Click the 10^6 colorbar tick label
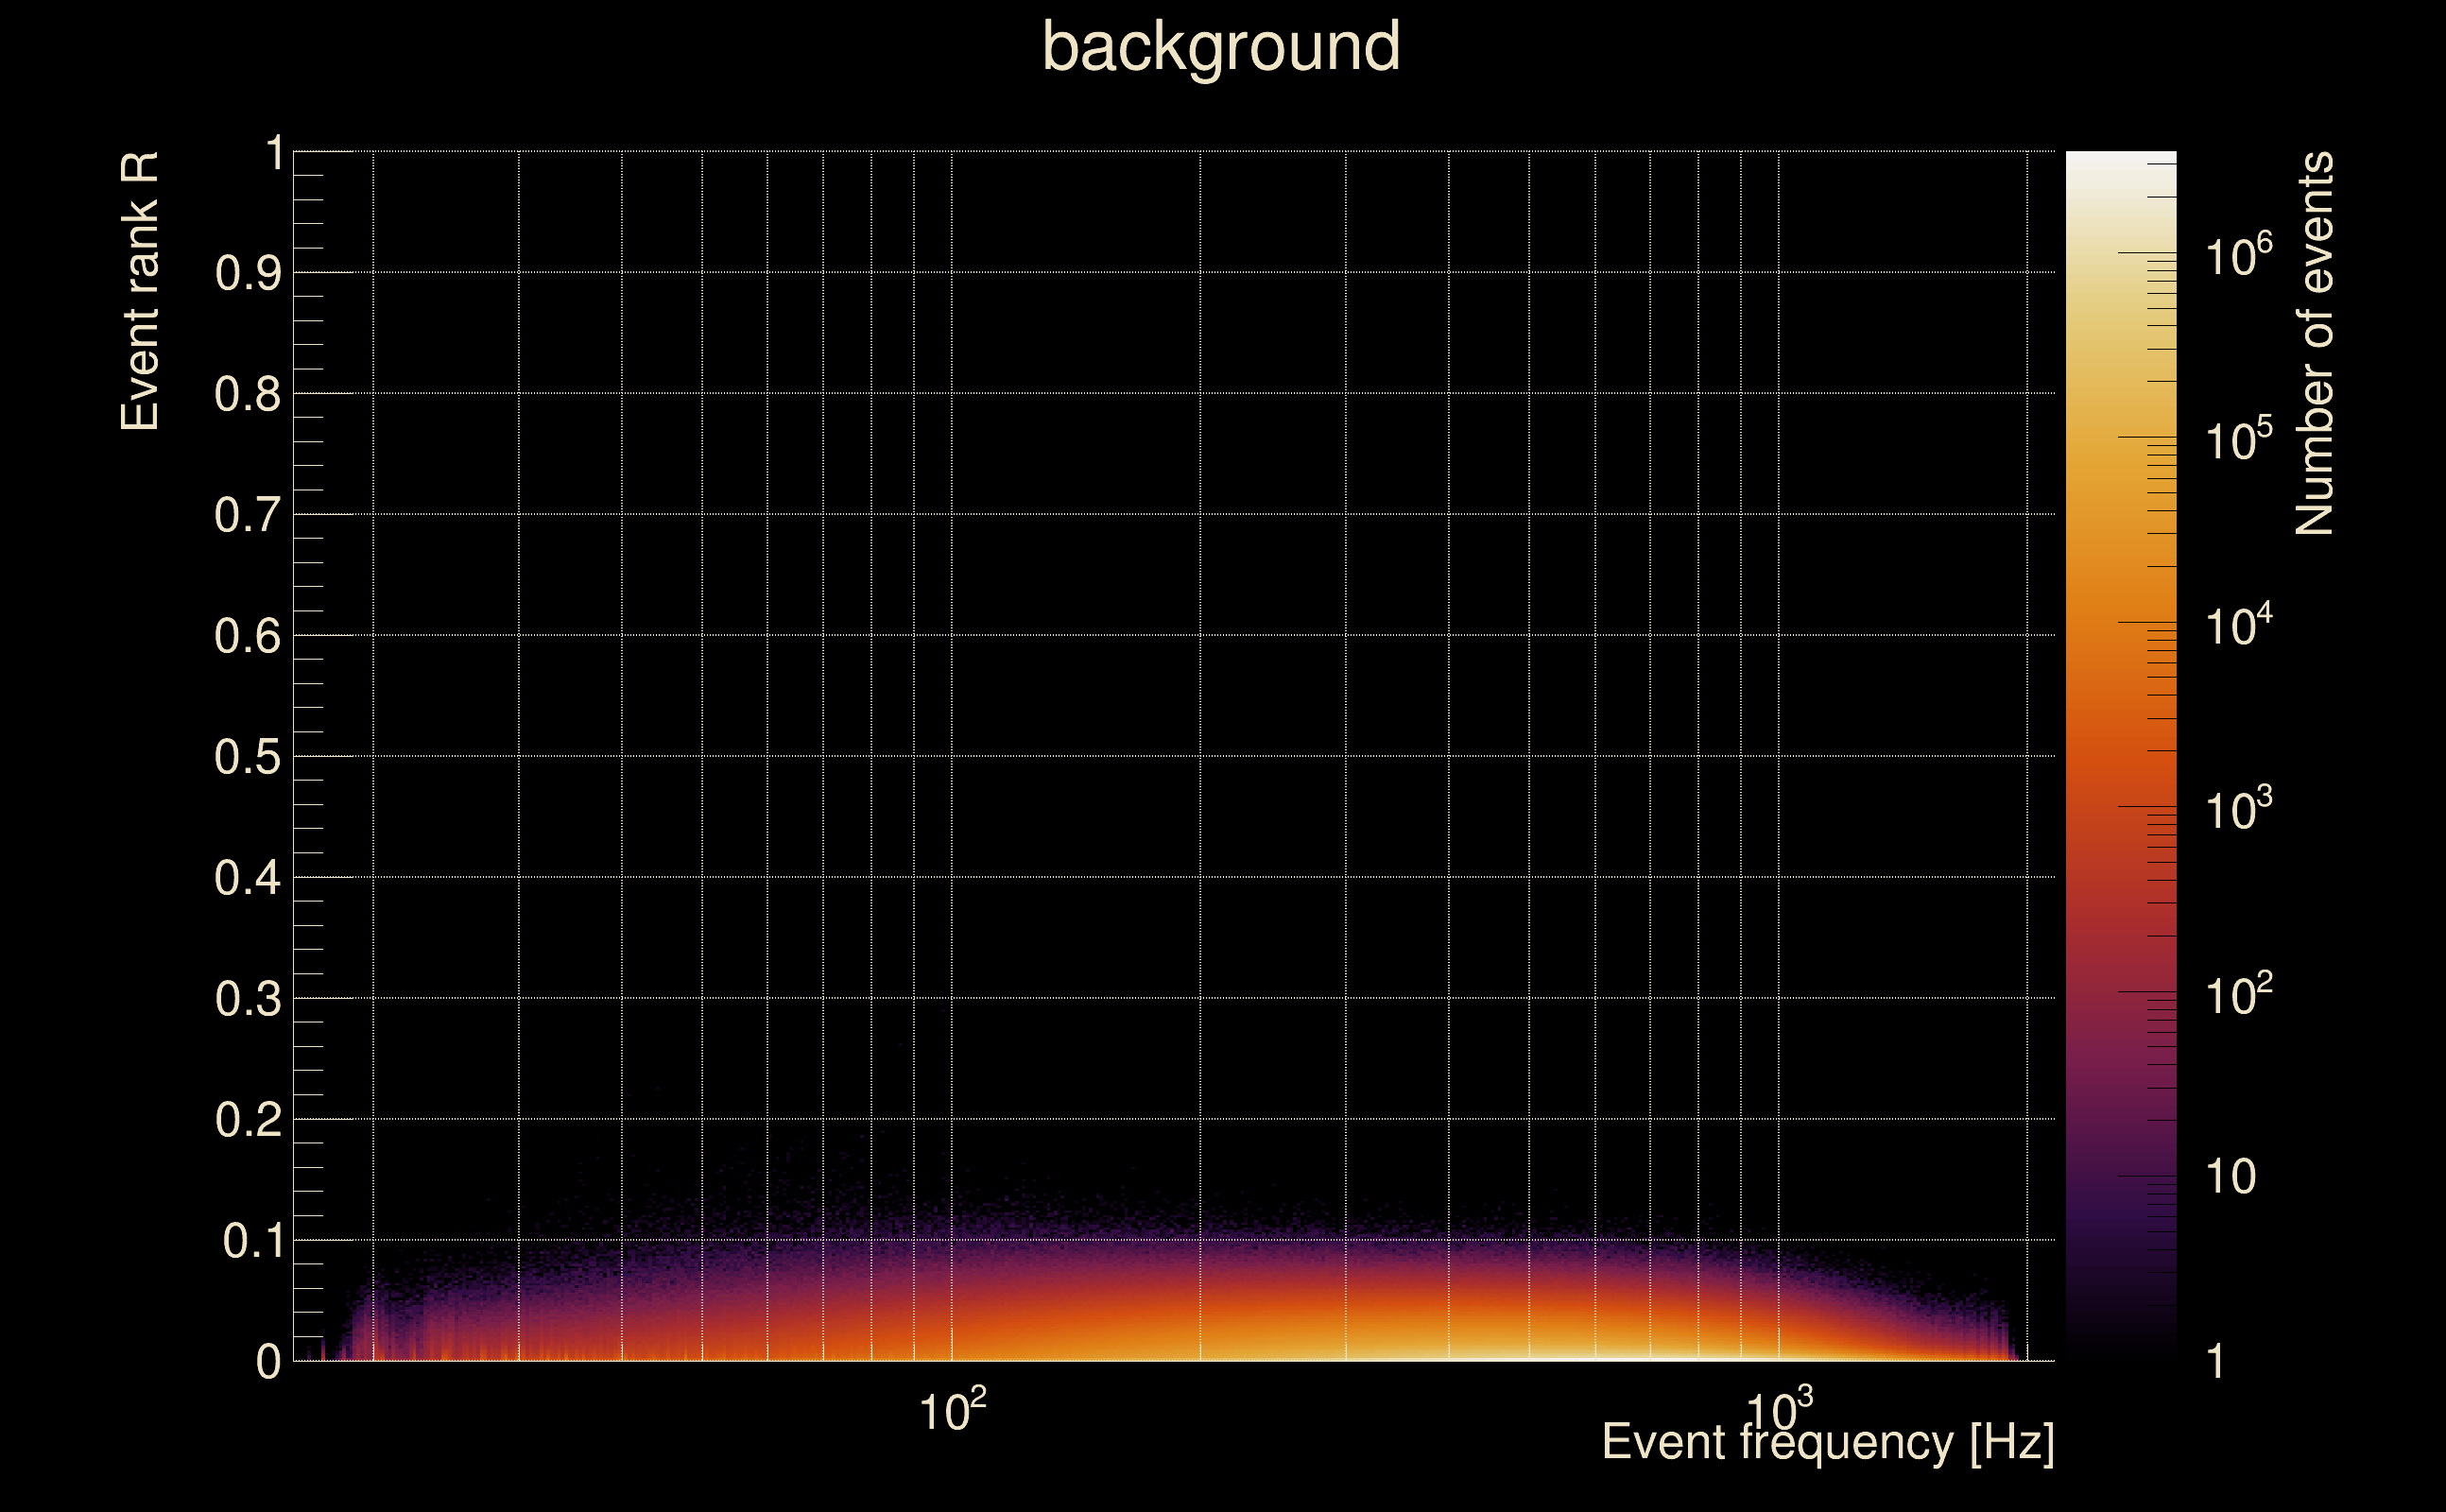 (2238, 255)
